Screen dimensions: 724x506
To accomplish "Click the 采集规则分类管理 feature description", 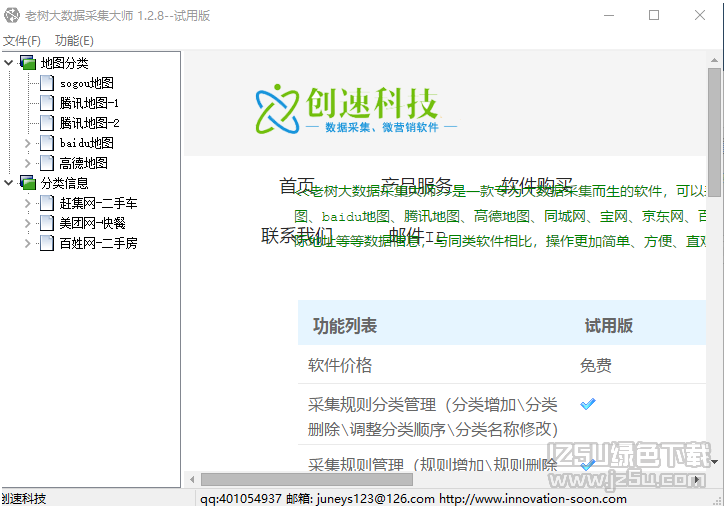I will [433, 417].
